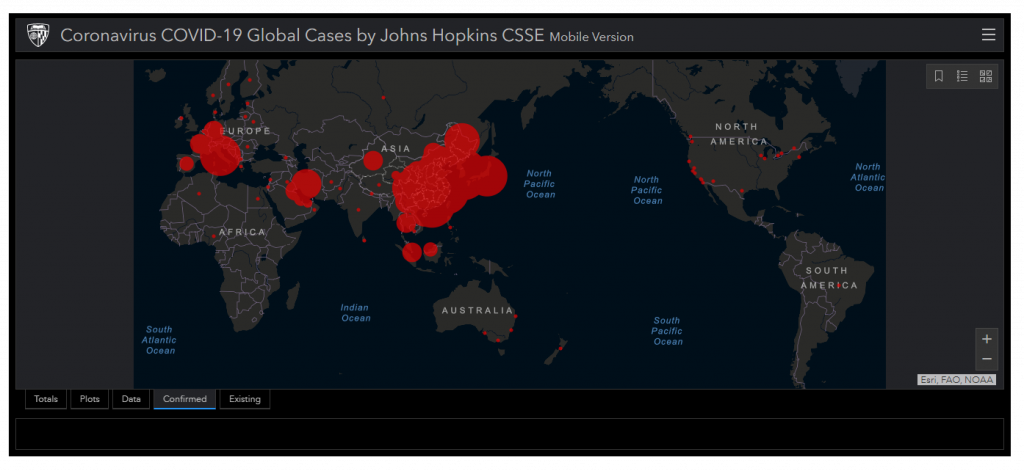Open the hamburger menu in header
1024x471 pixels.
pyautogui.click(x=988, y=35)
